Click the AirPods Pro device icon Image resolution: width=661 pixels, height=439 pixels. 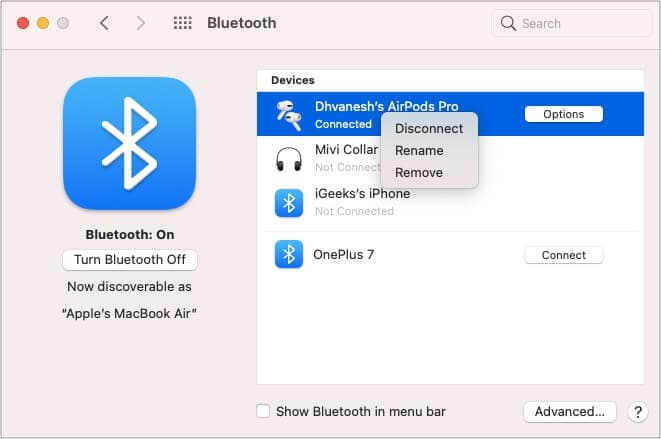click(x=289, y=116)
